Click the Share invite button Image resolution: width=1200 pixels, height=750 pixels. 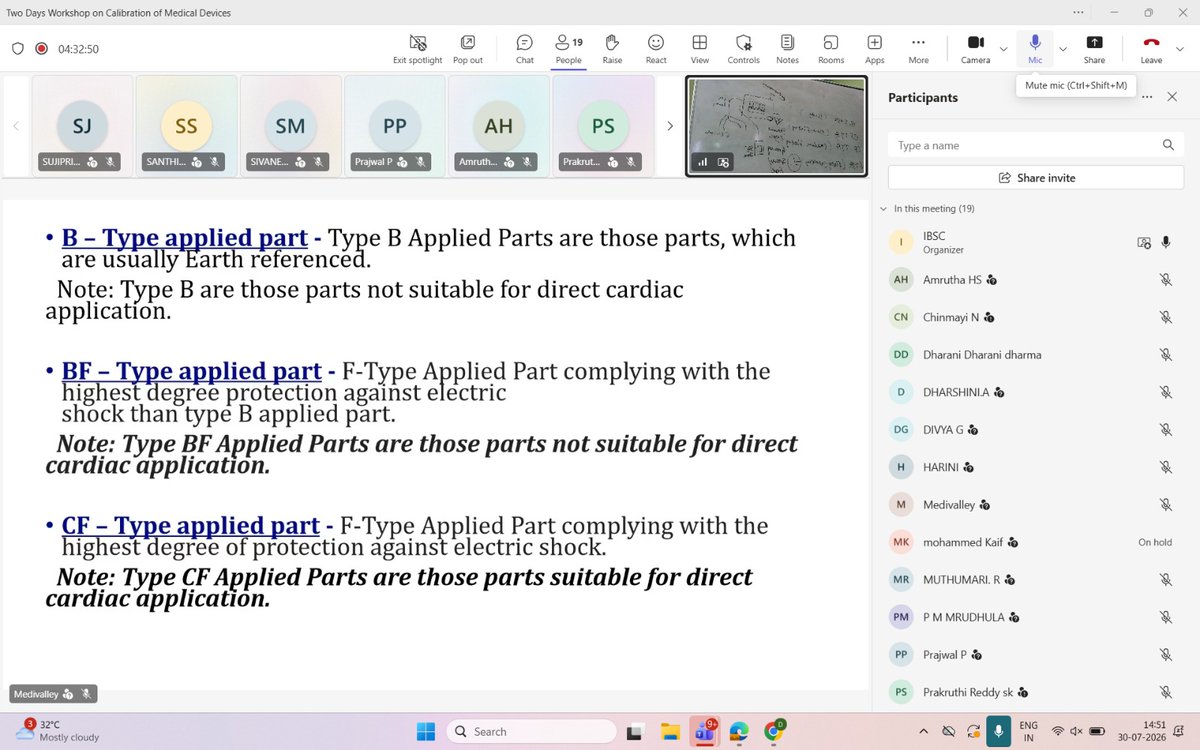[x=1035, y=177]
